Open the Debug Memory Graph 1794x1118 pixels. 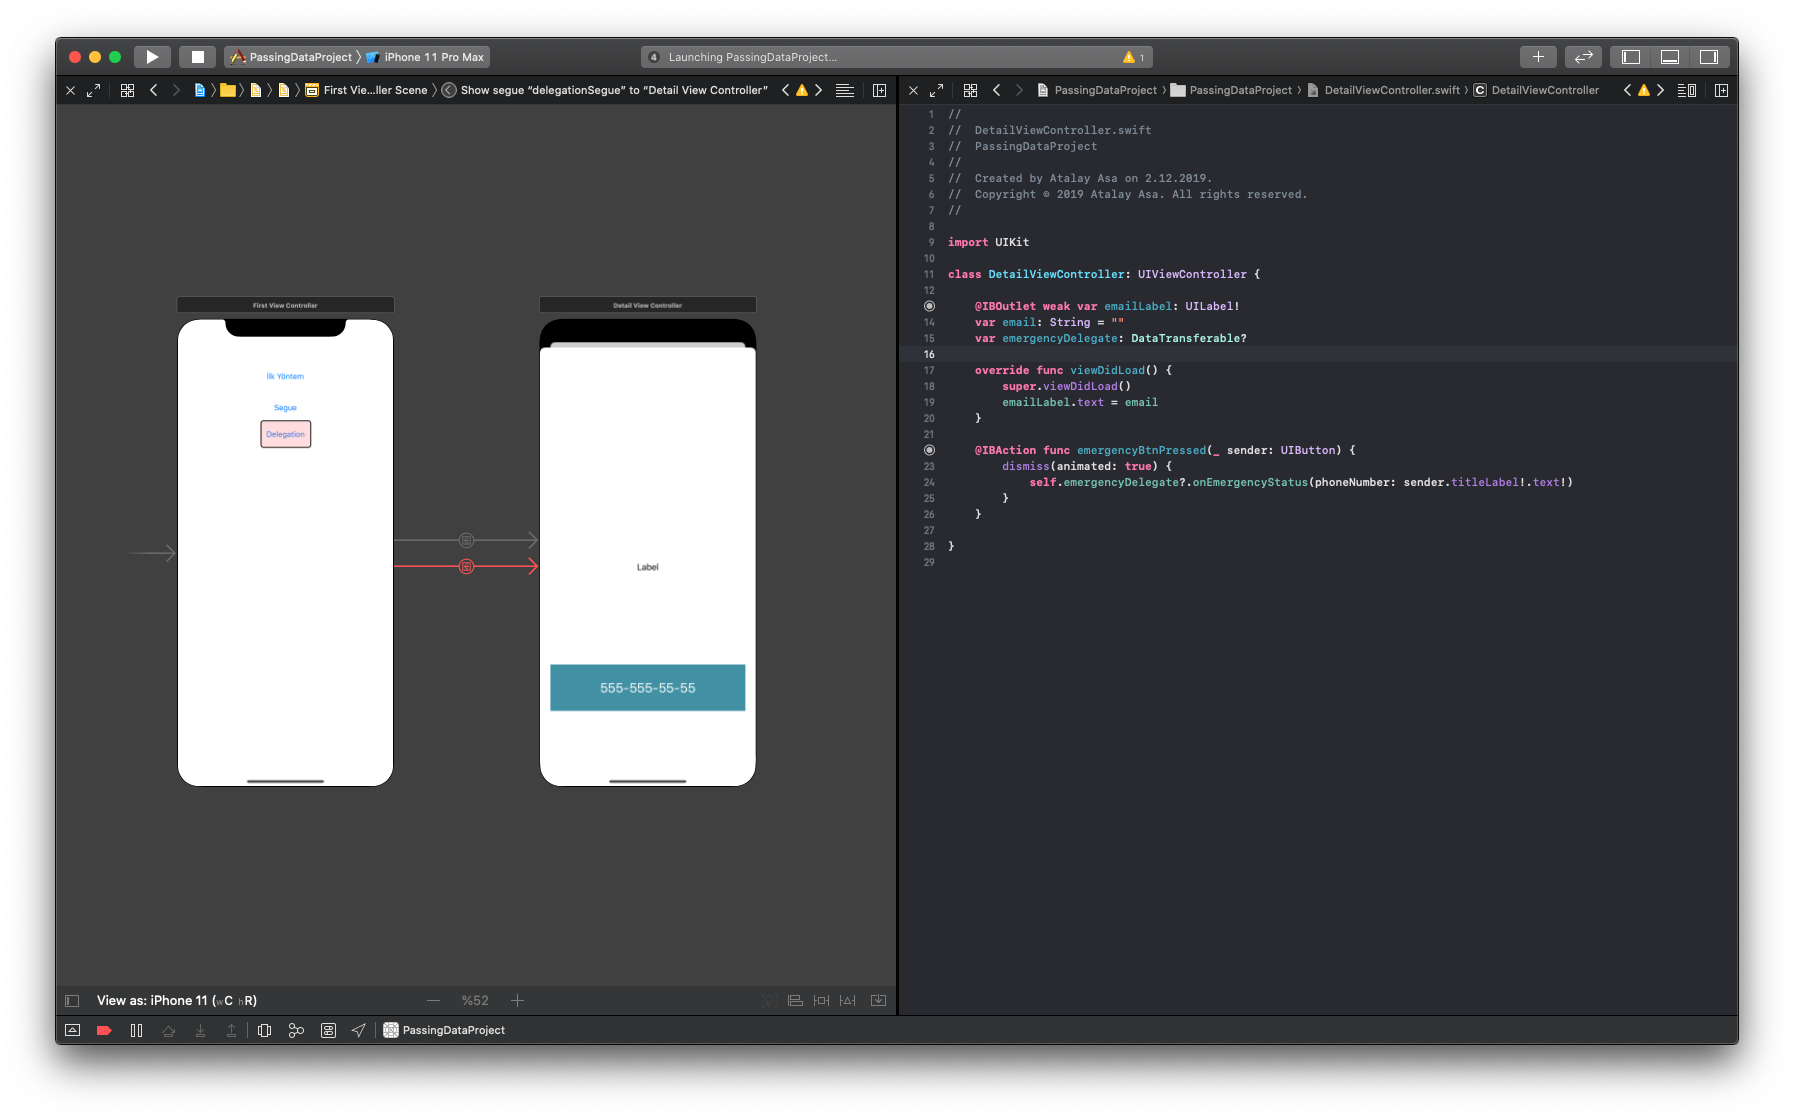tap(295, 1030)
